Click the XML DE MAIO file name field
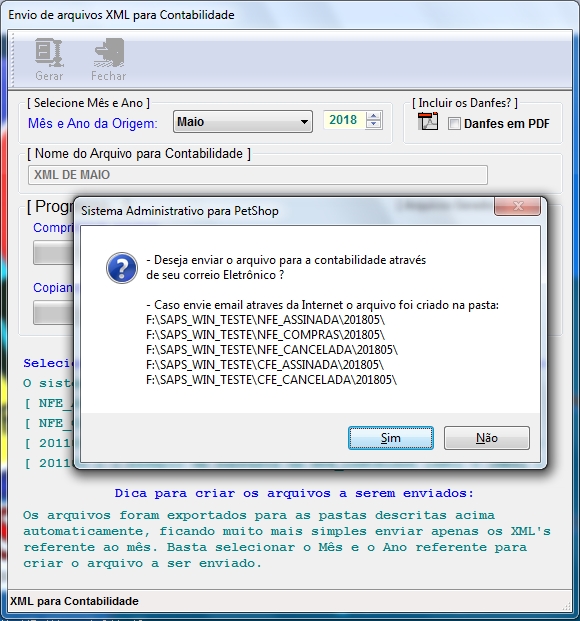The width and height of the screenshot is (580, 621). click(x=258, y=175)
